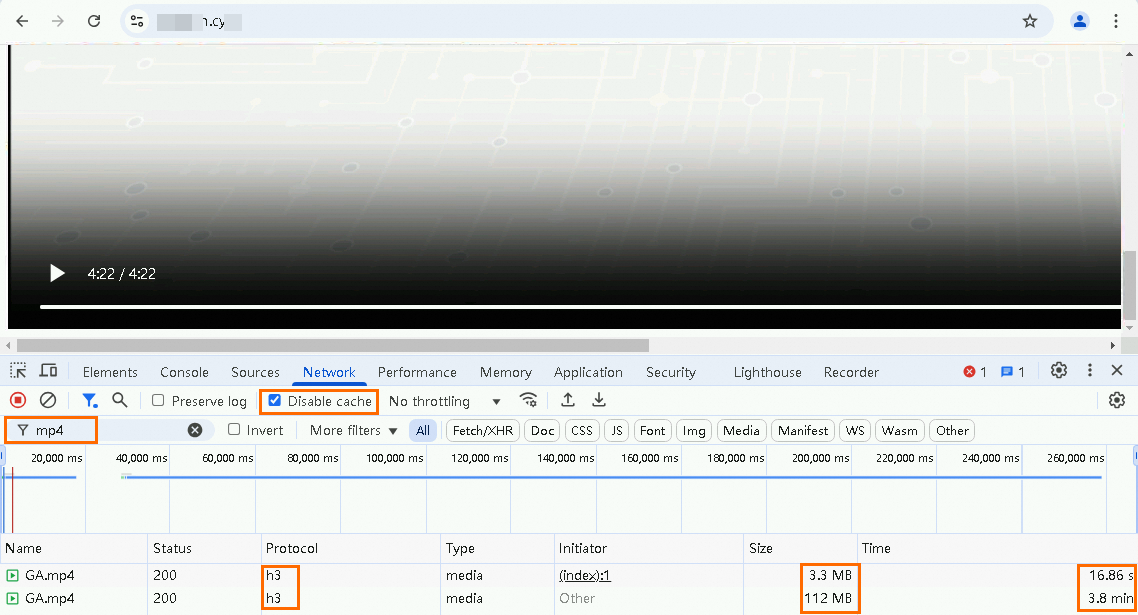This screenshot has width=1138, height=615.
Task: Go back to the previous page
Action: coord(22,21)
